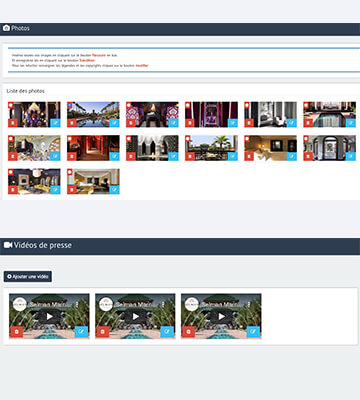
Task: Tick the arched doorway entrance photo checkbox
Action: tap(306, 138)
